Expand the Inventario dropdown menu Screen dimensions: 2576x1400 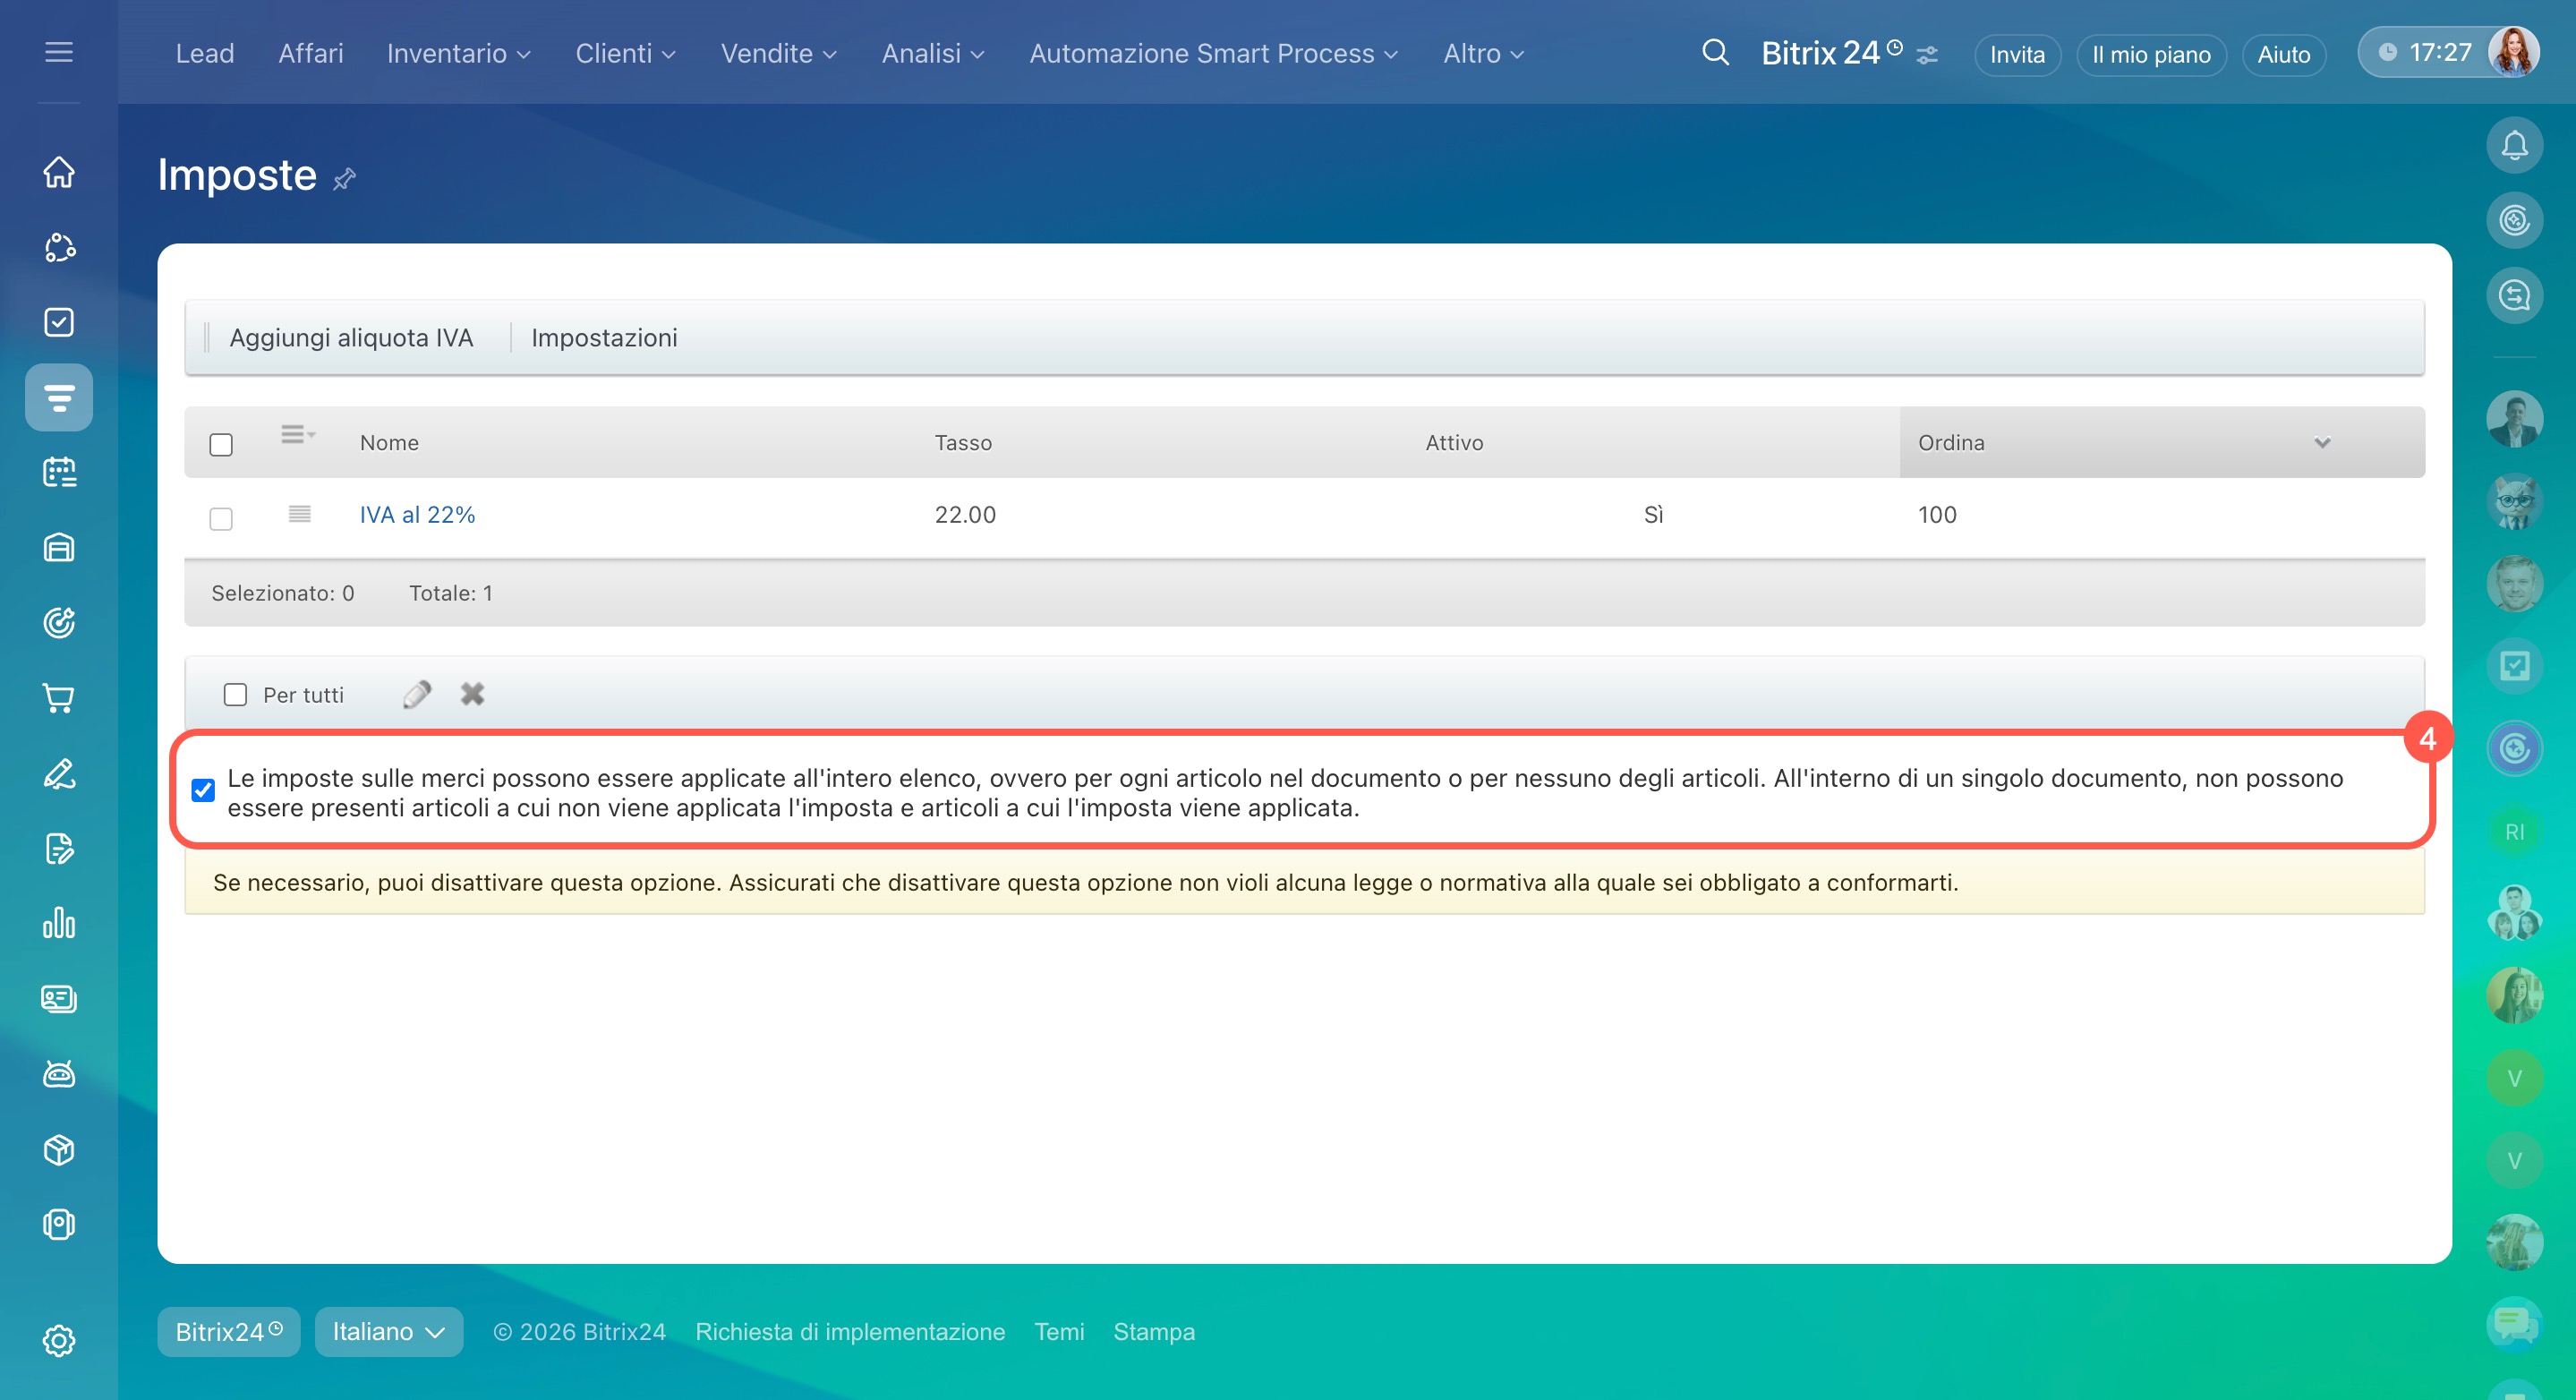pyautogui.click(x=458, y=53)
